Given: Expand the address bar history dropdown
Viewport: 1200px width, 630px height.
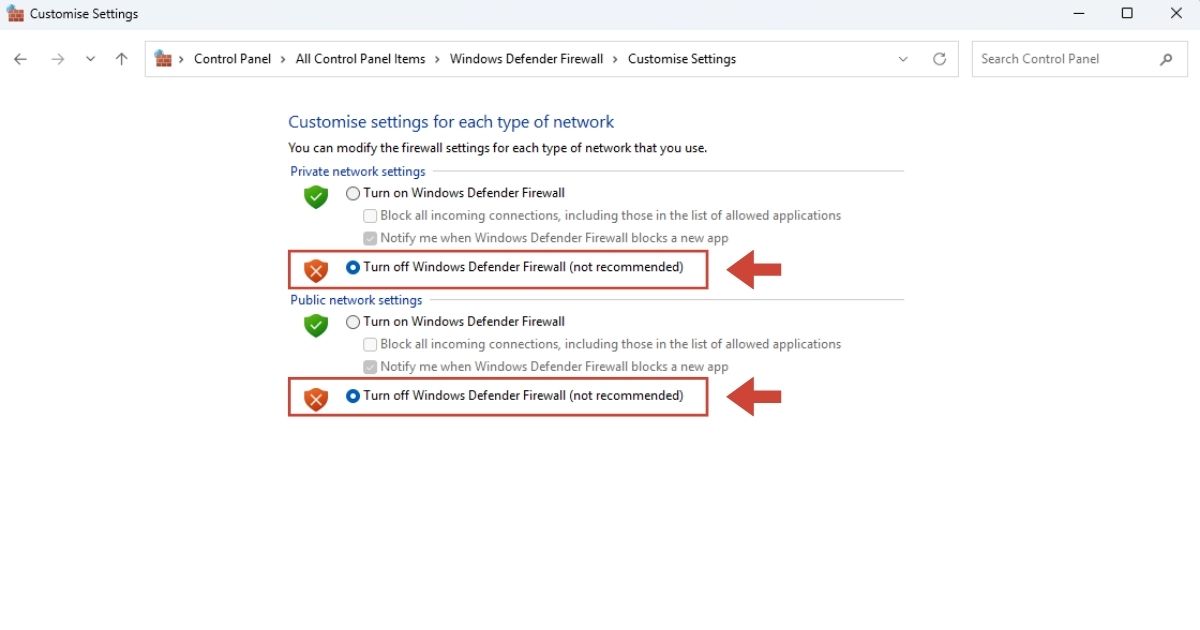Looking at the screenshot, I should pos(903,59).
